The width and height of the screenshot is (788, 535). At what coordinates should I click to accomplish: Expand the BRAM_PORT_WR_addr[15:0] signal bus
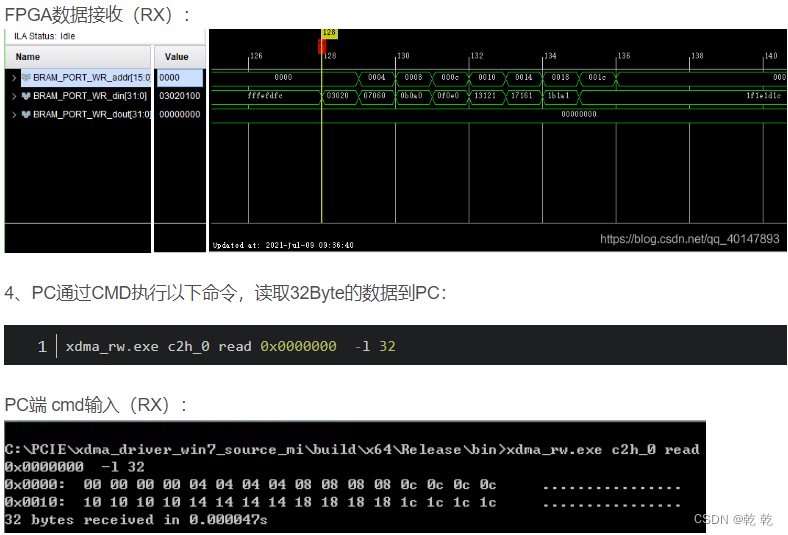tap(14, 78)
